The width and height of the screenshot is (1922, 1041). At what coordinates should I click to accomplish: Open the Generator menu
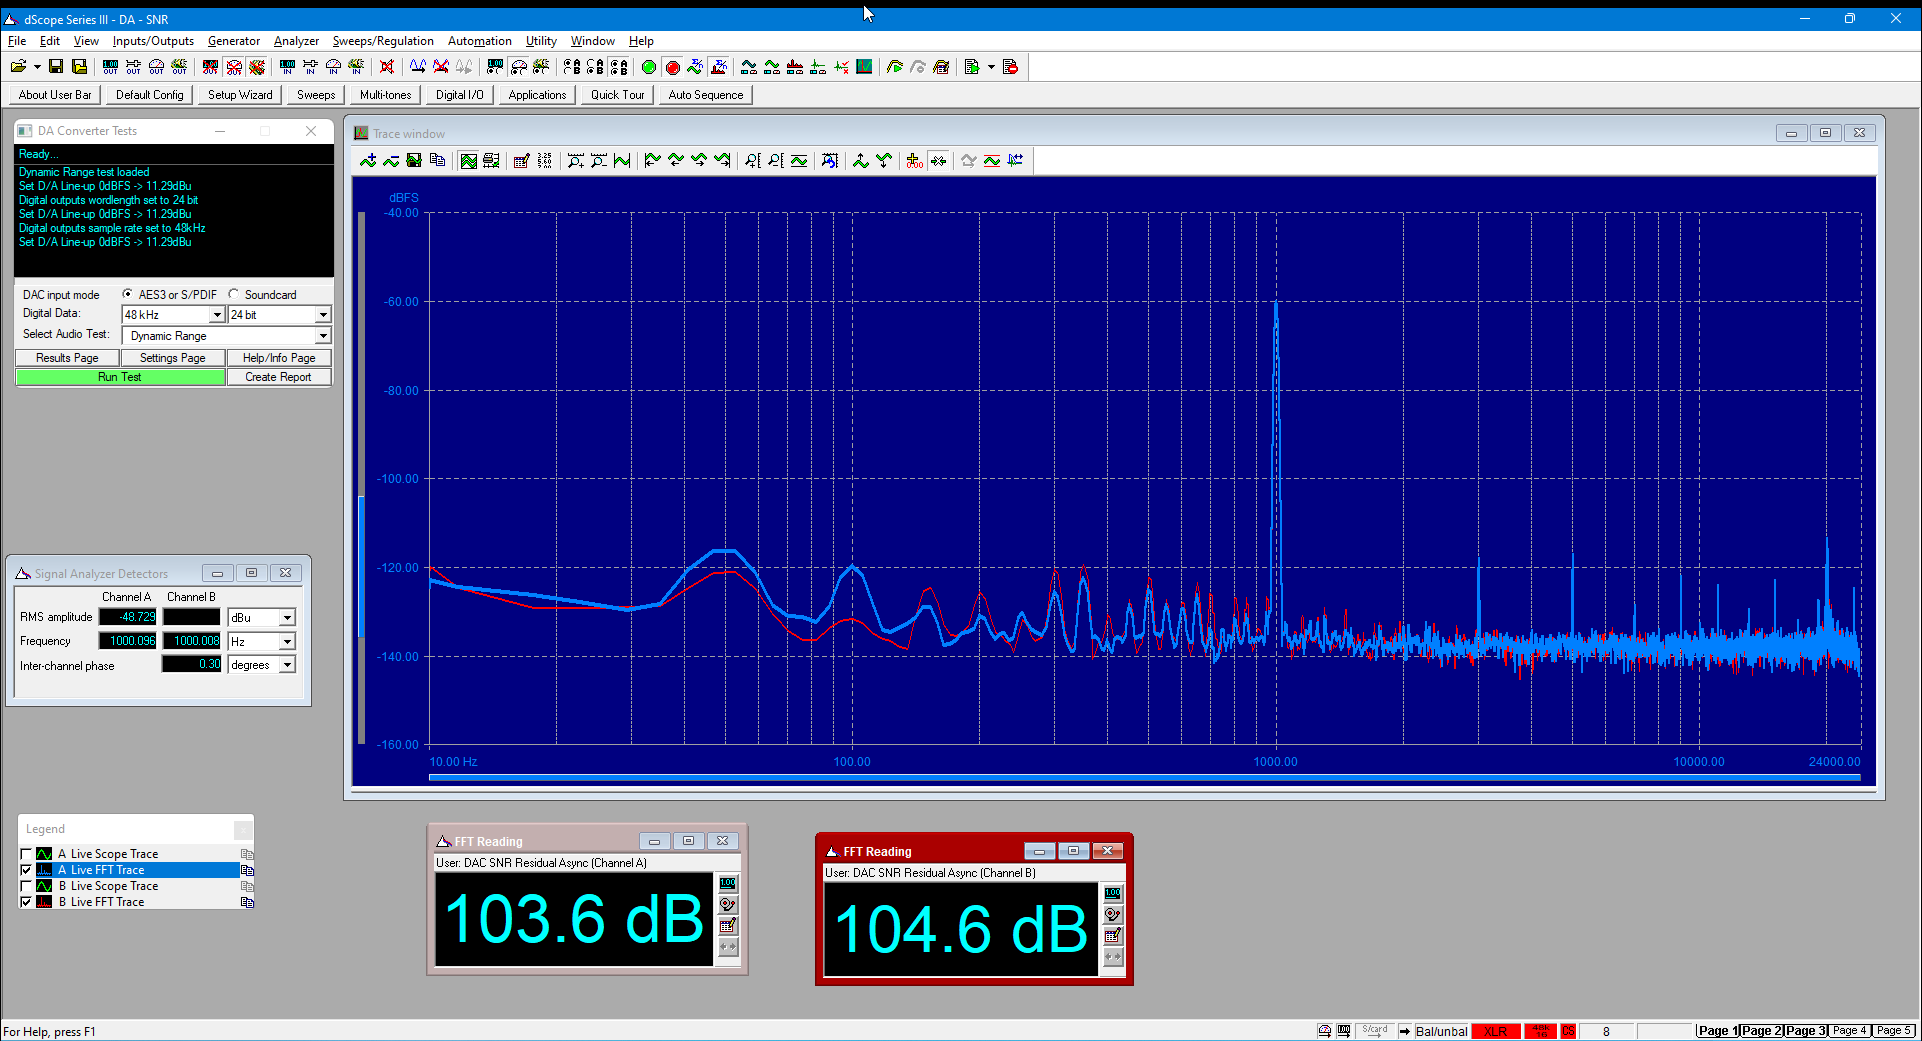[x=234, y=41]
